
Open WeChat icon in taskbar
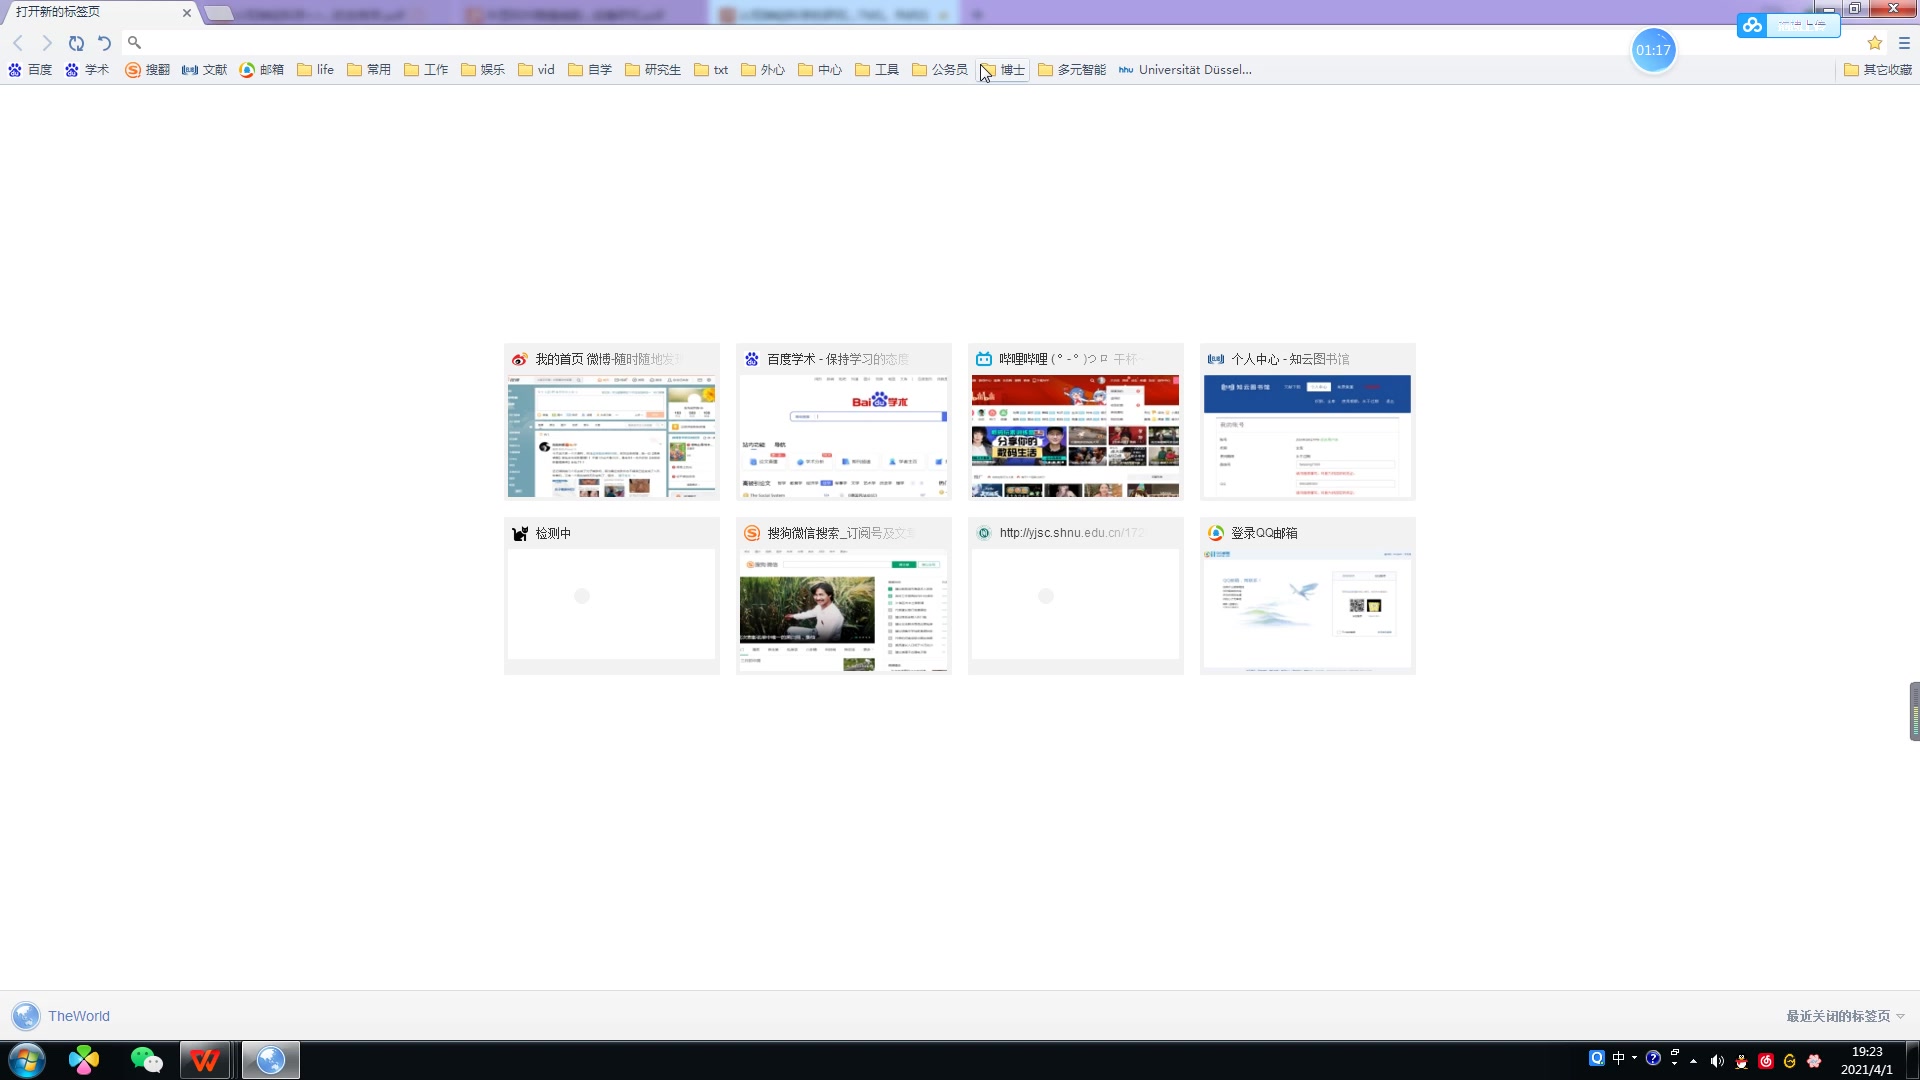tap(146, 1060)
